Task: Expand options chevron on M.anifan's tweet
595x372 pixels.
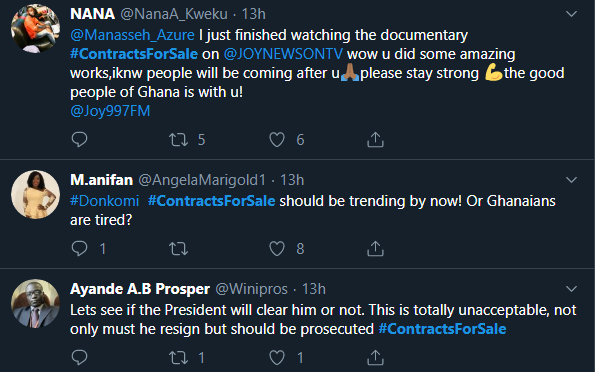Action: [571, 180]
